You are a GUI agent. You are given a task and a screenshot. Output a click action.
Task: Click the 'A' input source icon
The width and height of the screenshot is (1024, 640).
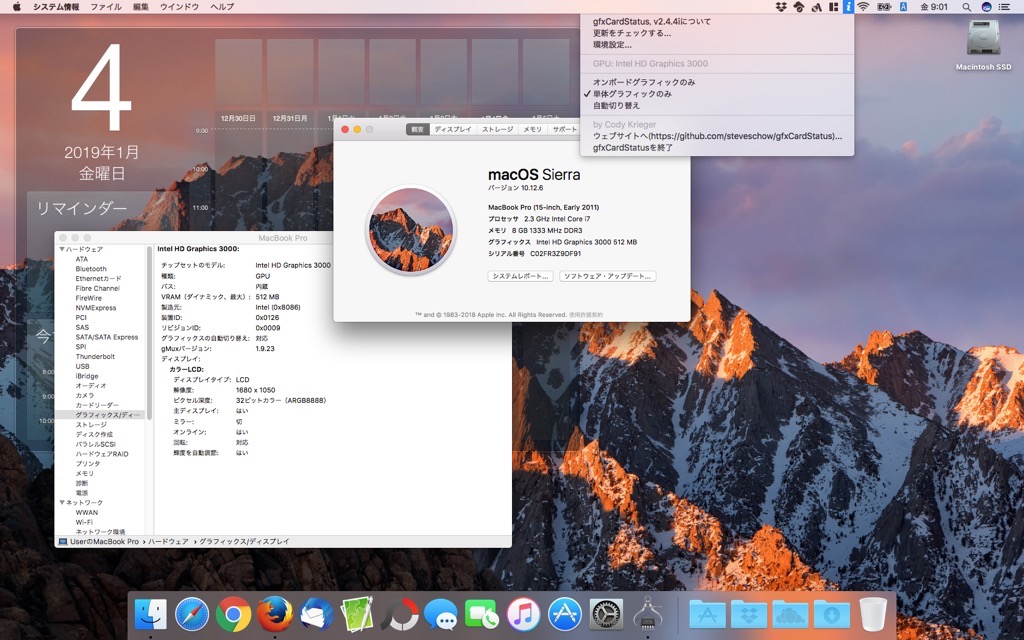click(x=903, y=7)
